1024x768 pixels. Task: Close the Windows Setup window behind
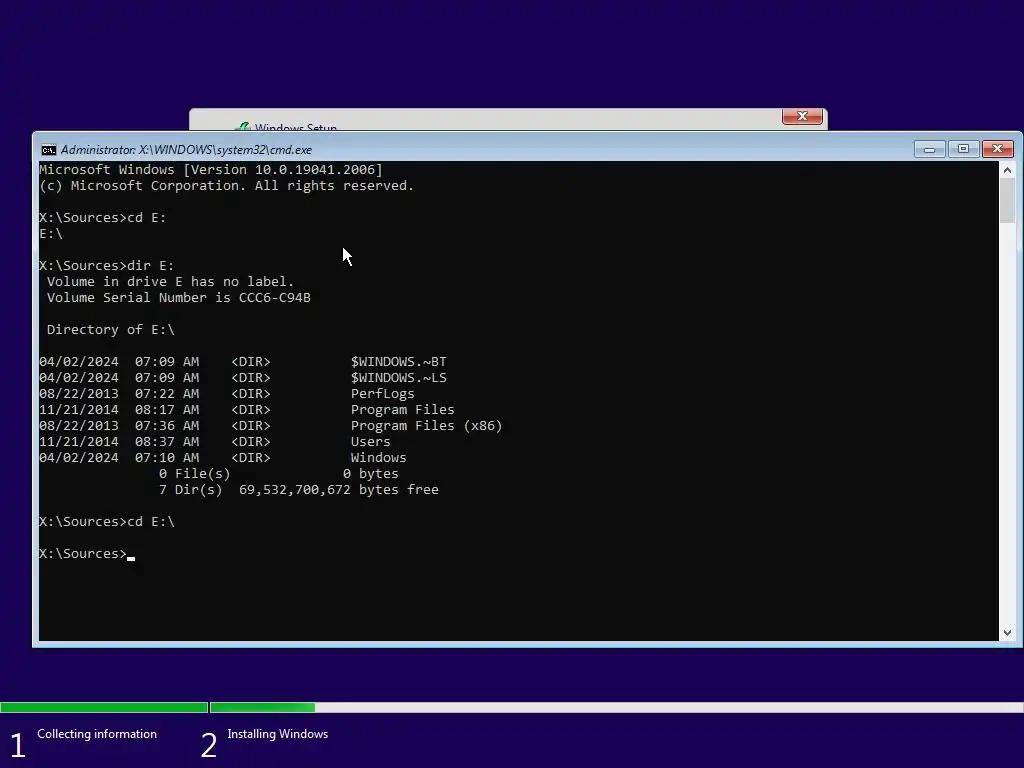click(x=802, y=116)
